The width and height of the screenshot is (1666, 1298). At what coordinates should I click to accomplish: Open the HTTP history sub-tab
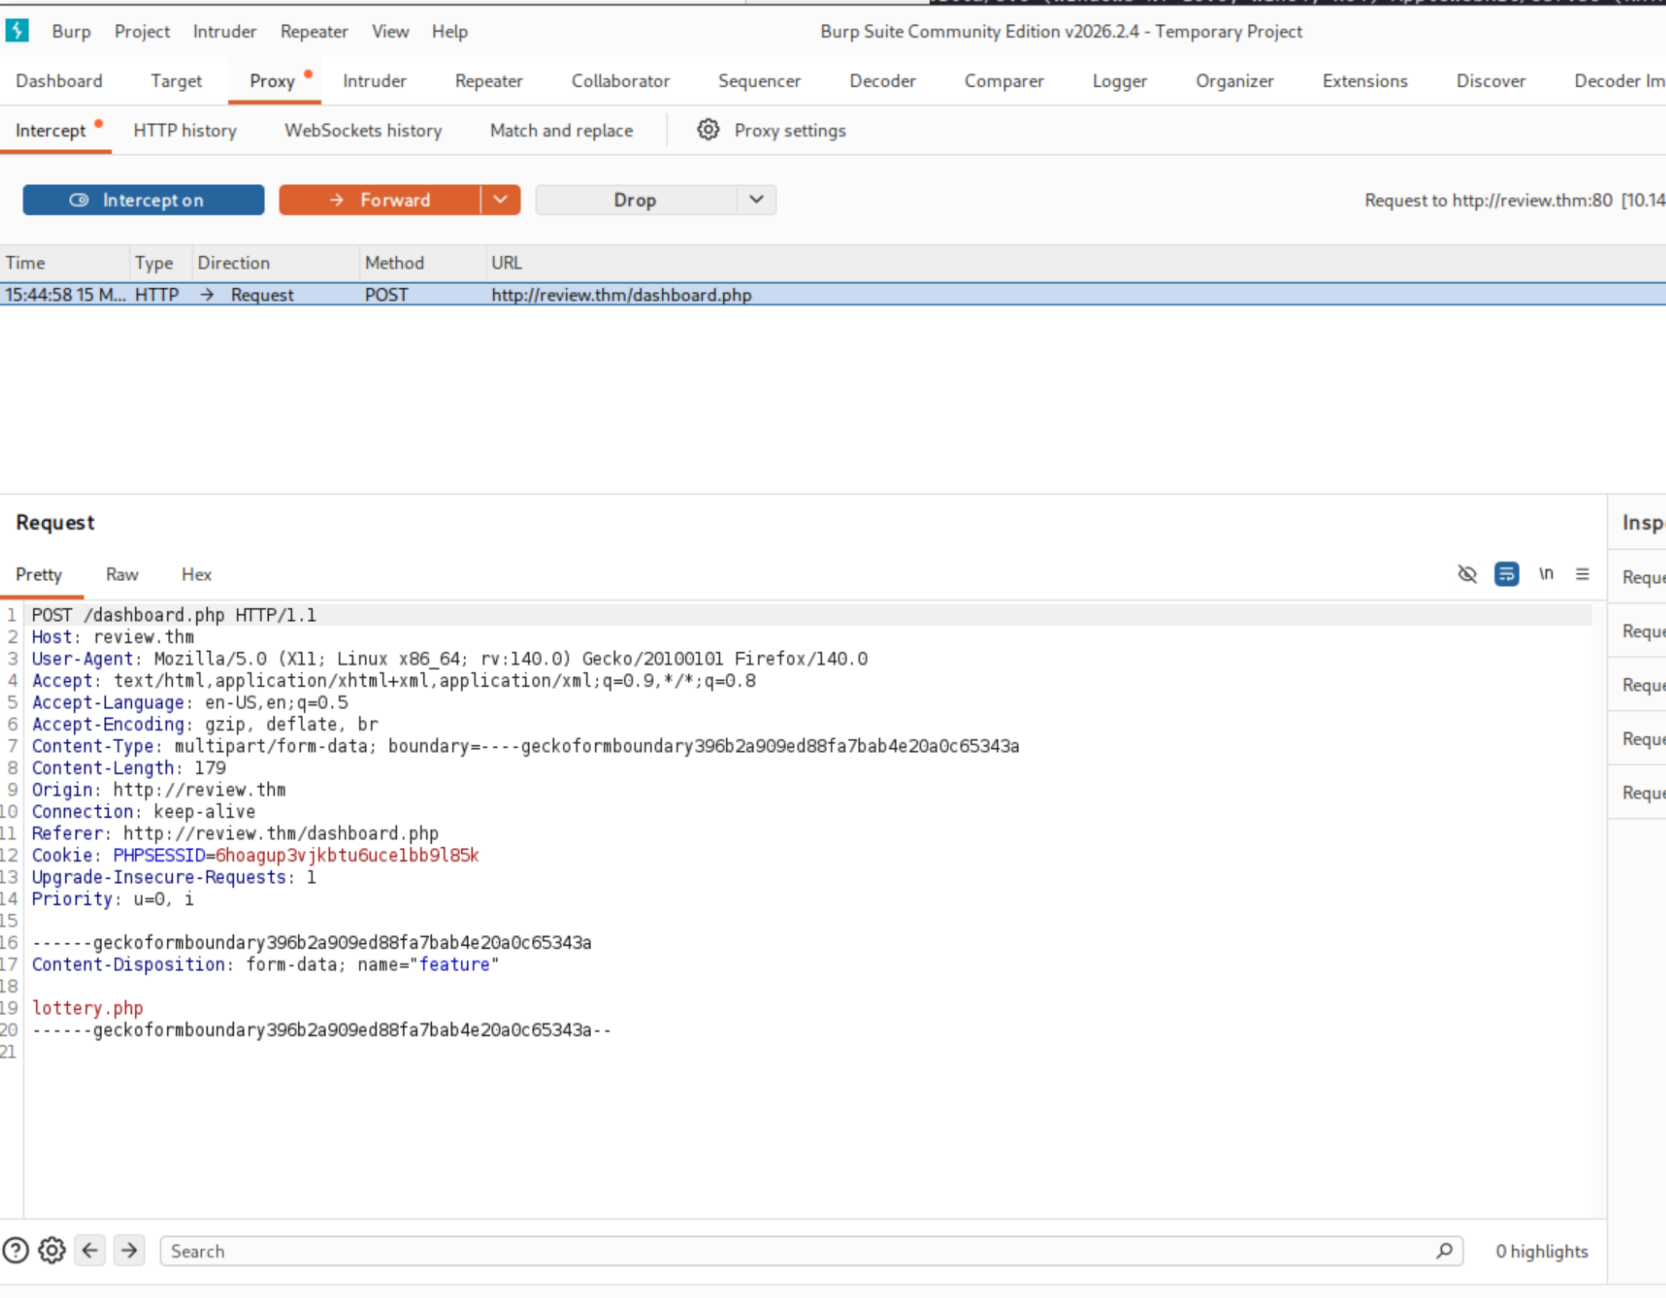point(185,131)
